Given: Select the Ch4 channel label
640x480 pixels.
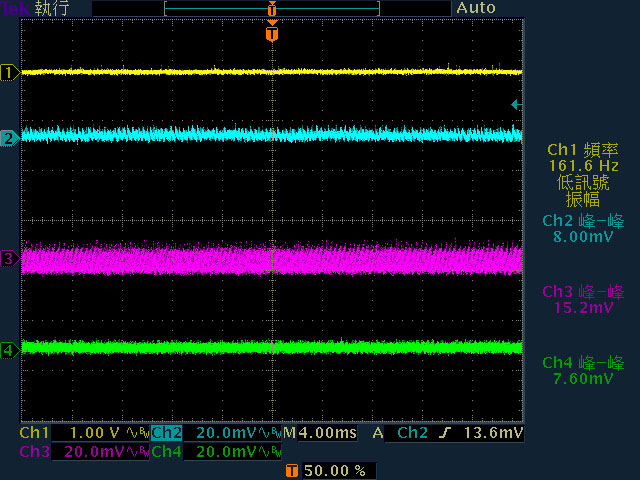Looking at the screenshot, I should [x=167, y=452].
